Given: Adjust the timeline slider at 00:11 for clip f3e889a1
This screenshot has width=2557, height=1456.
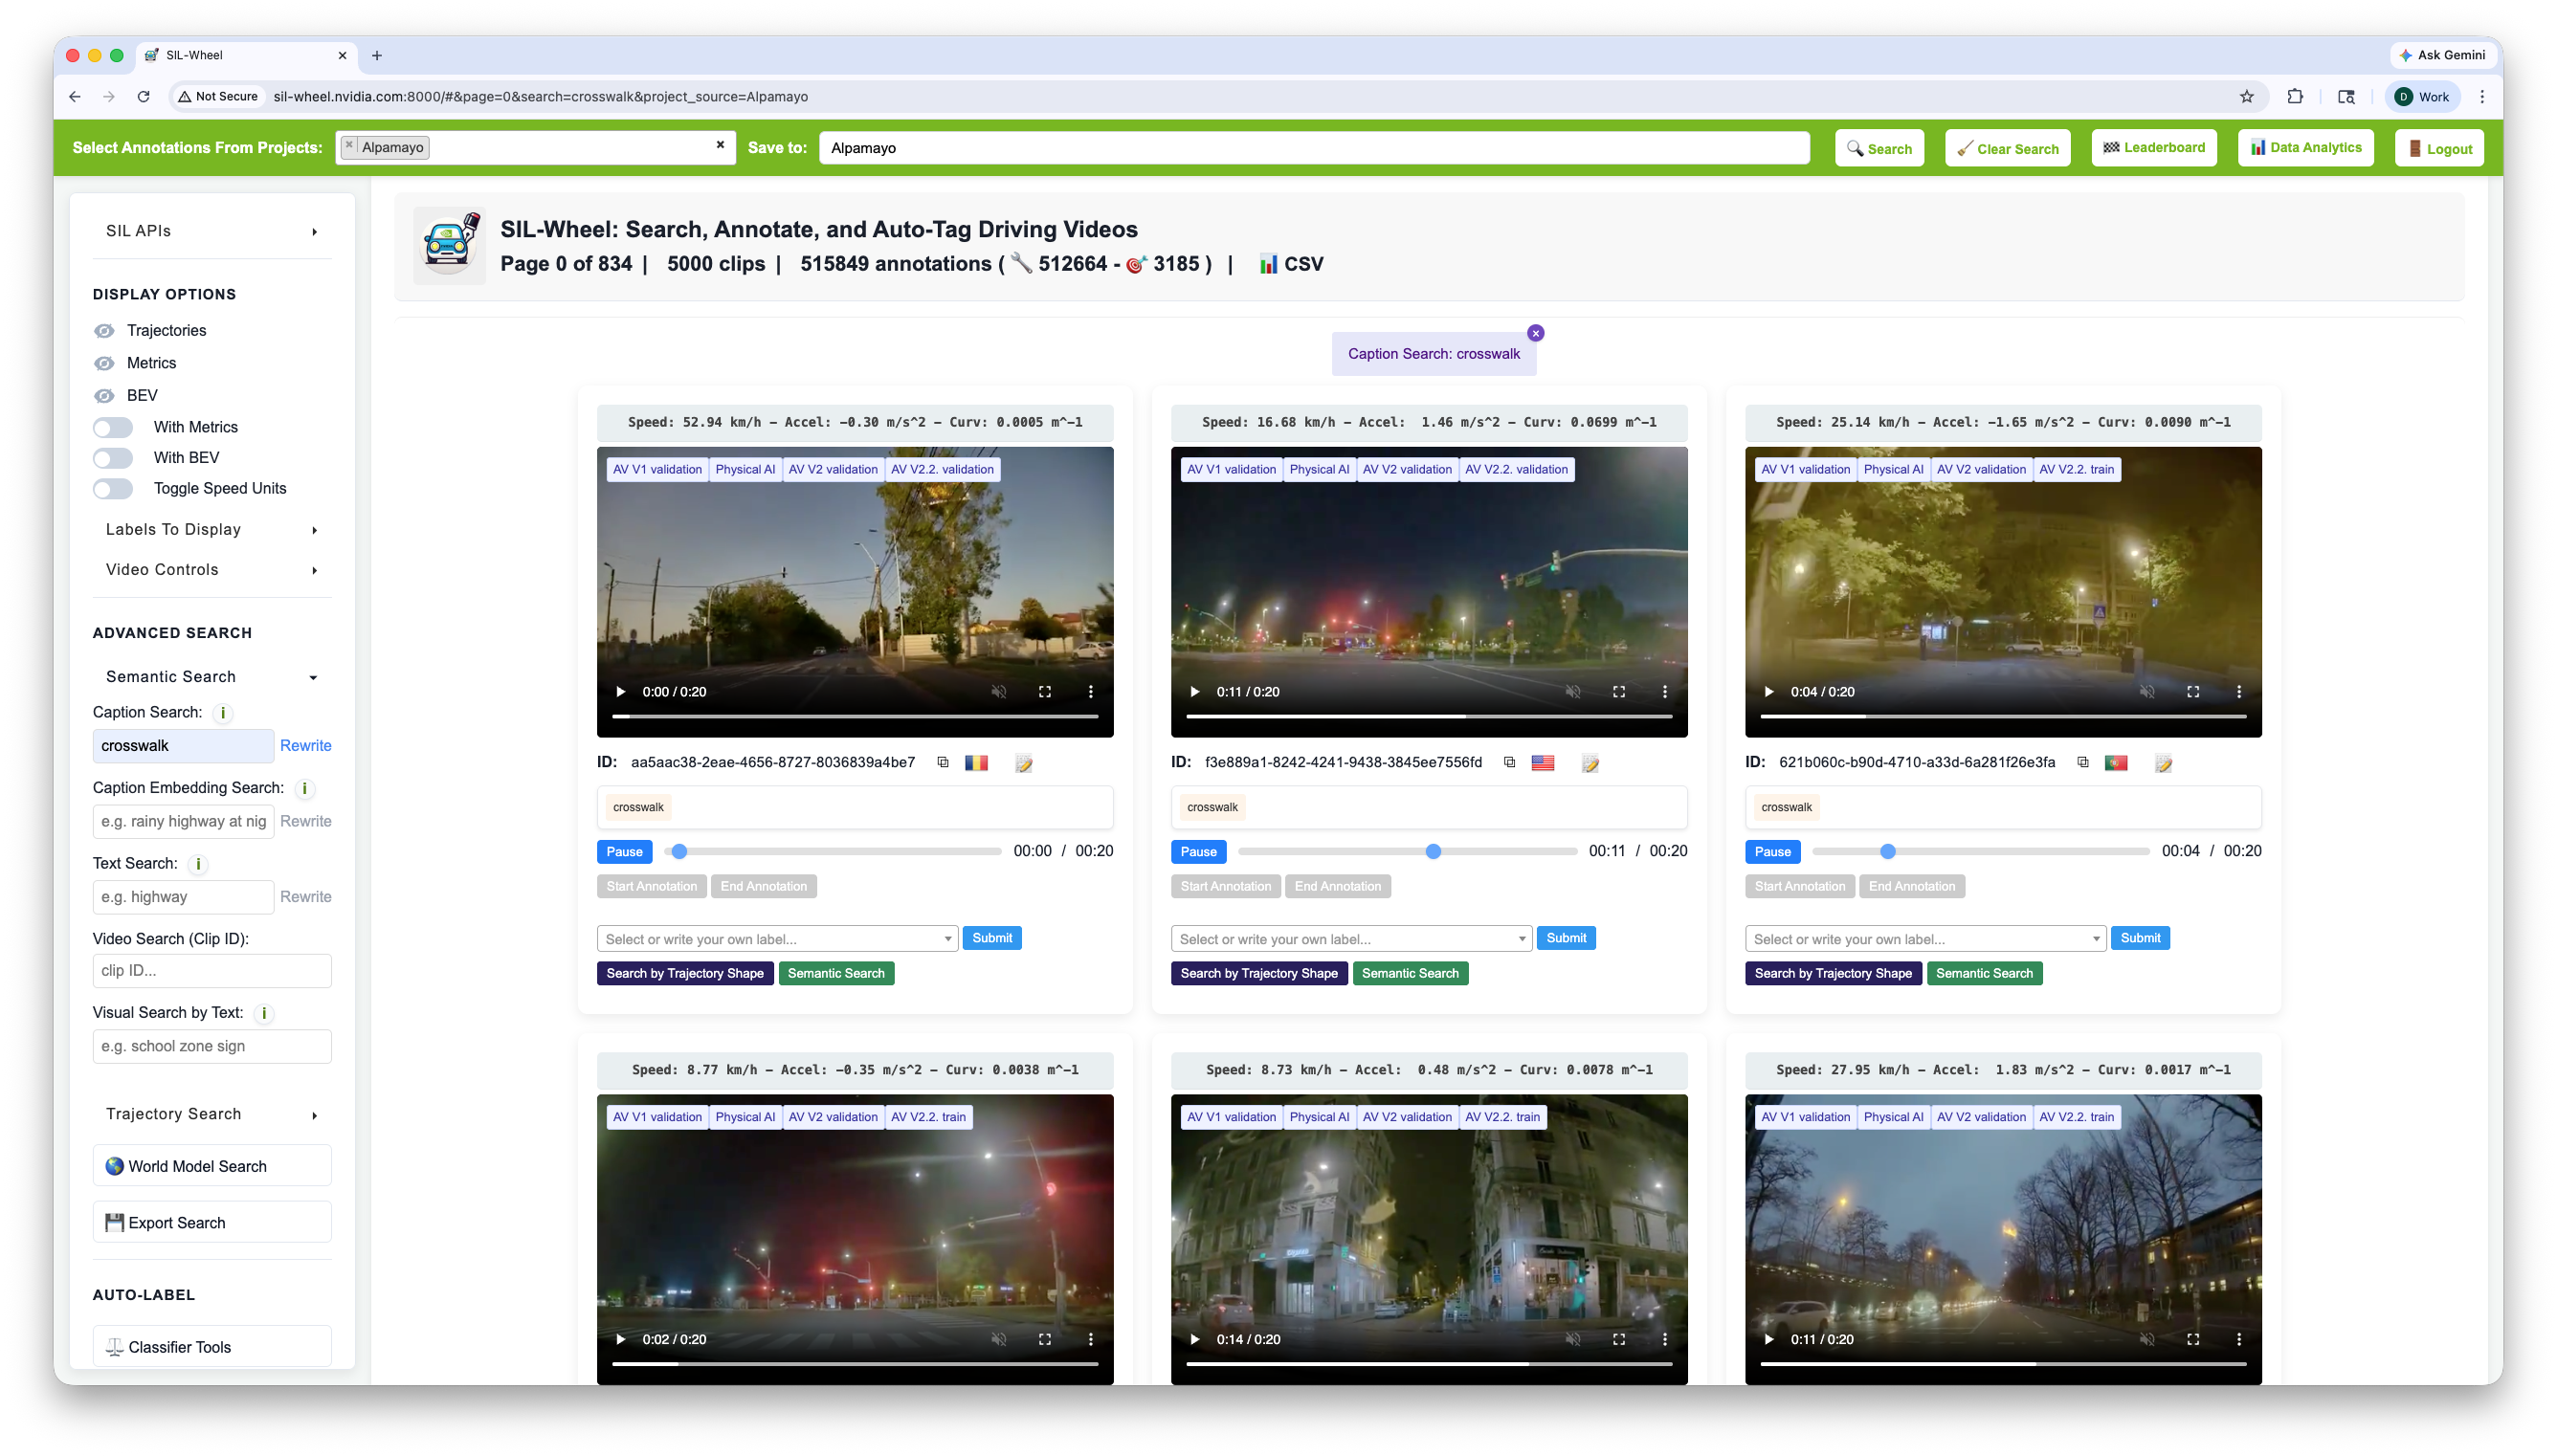Looking at the screenshot, I should pos(1408,852).
